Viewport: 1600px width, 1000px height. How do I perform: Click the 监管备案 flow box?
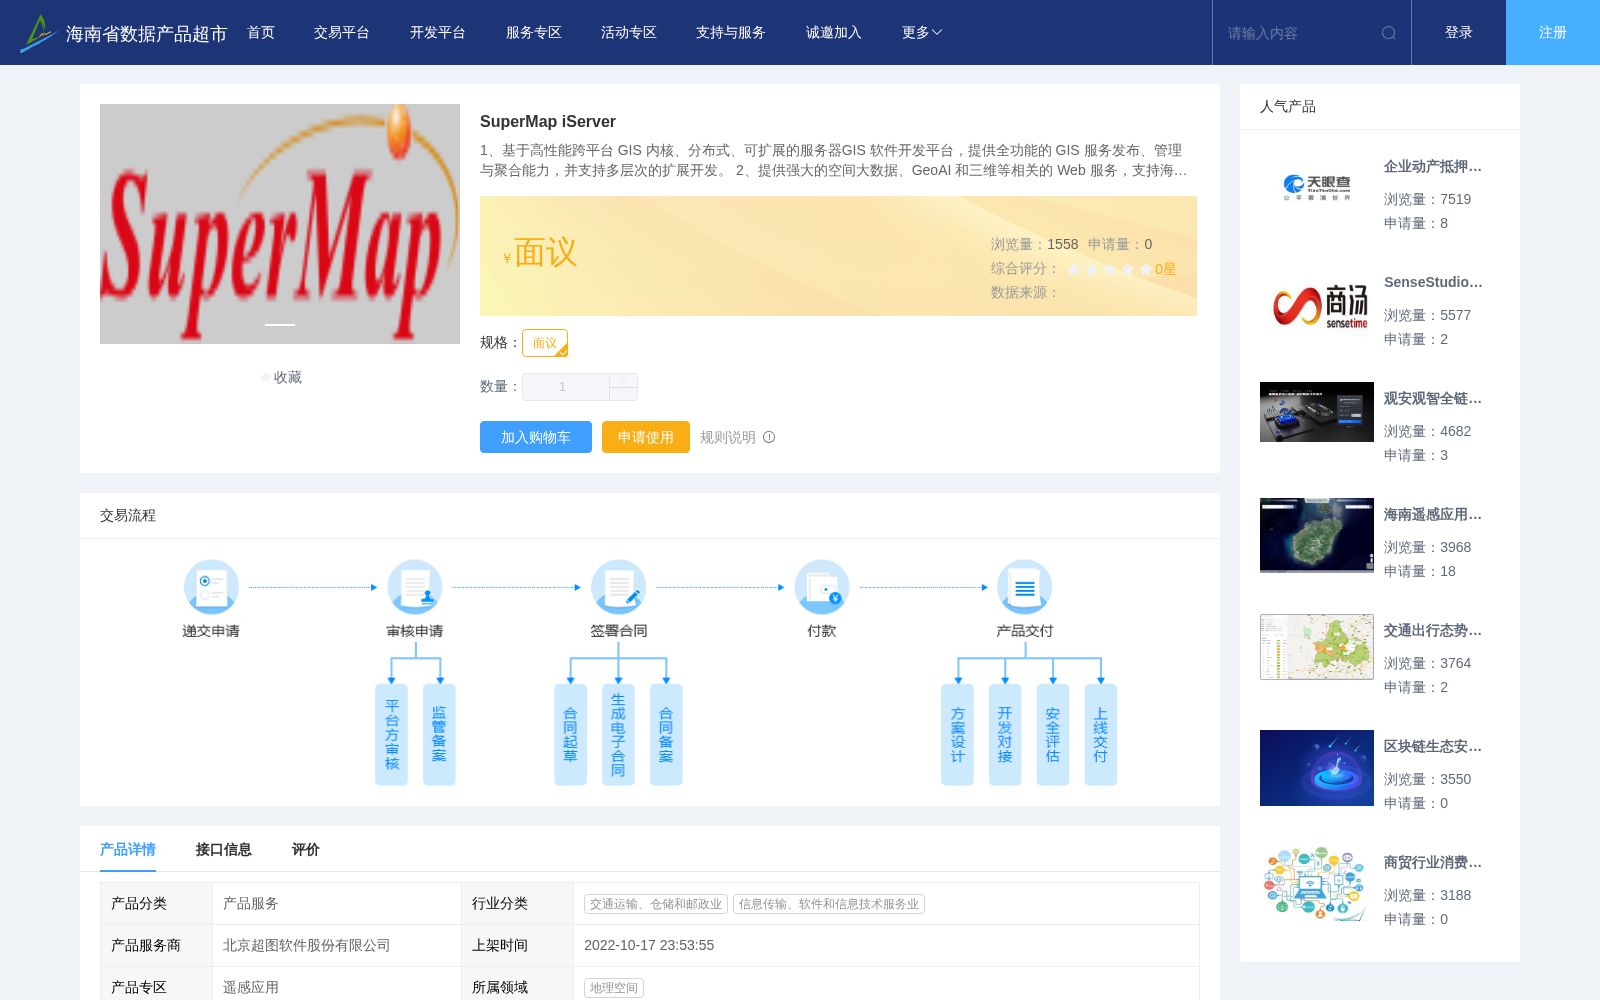[x=439, y=735]
